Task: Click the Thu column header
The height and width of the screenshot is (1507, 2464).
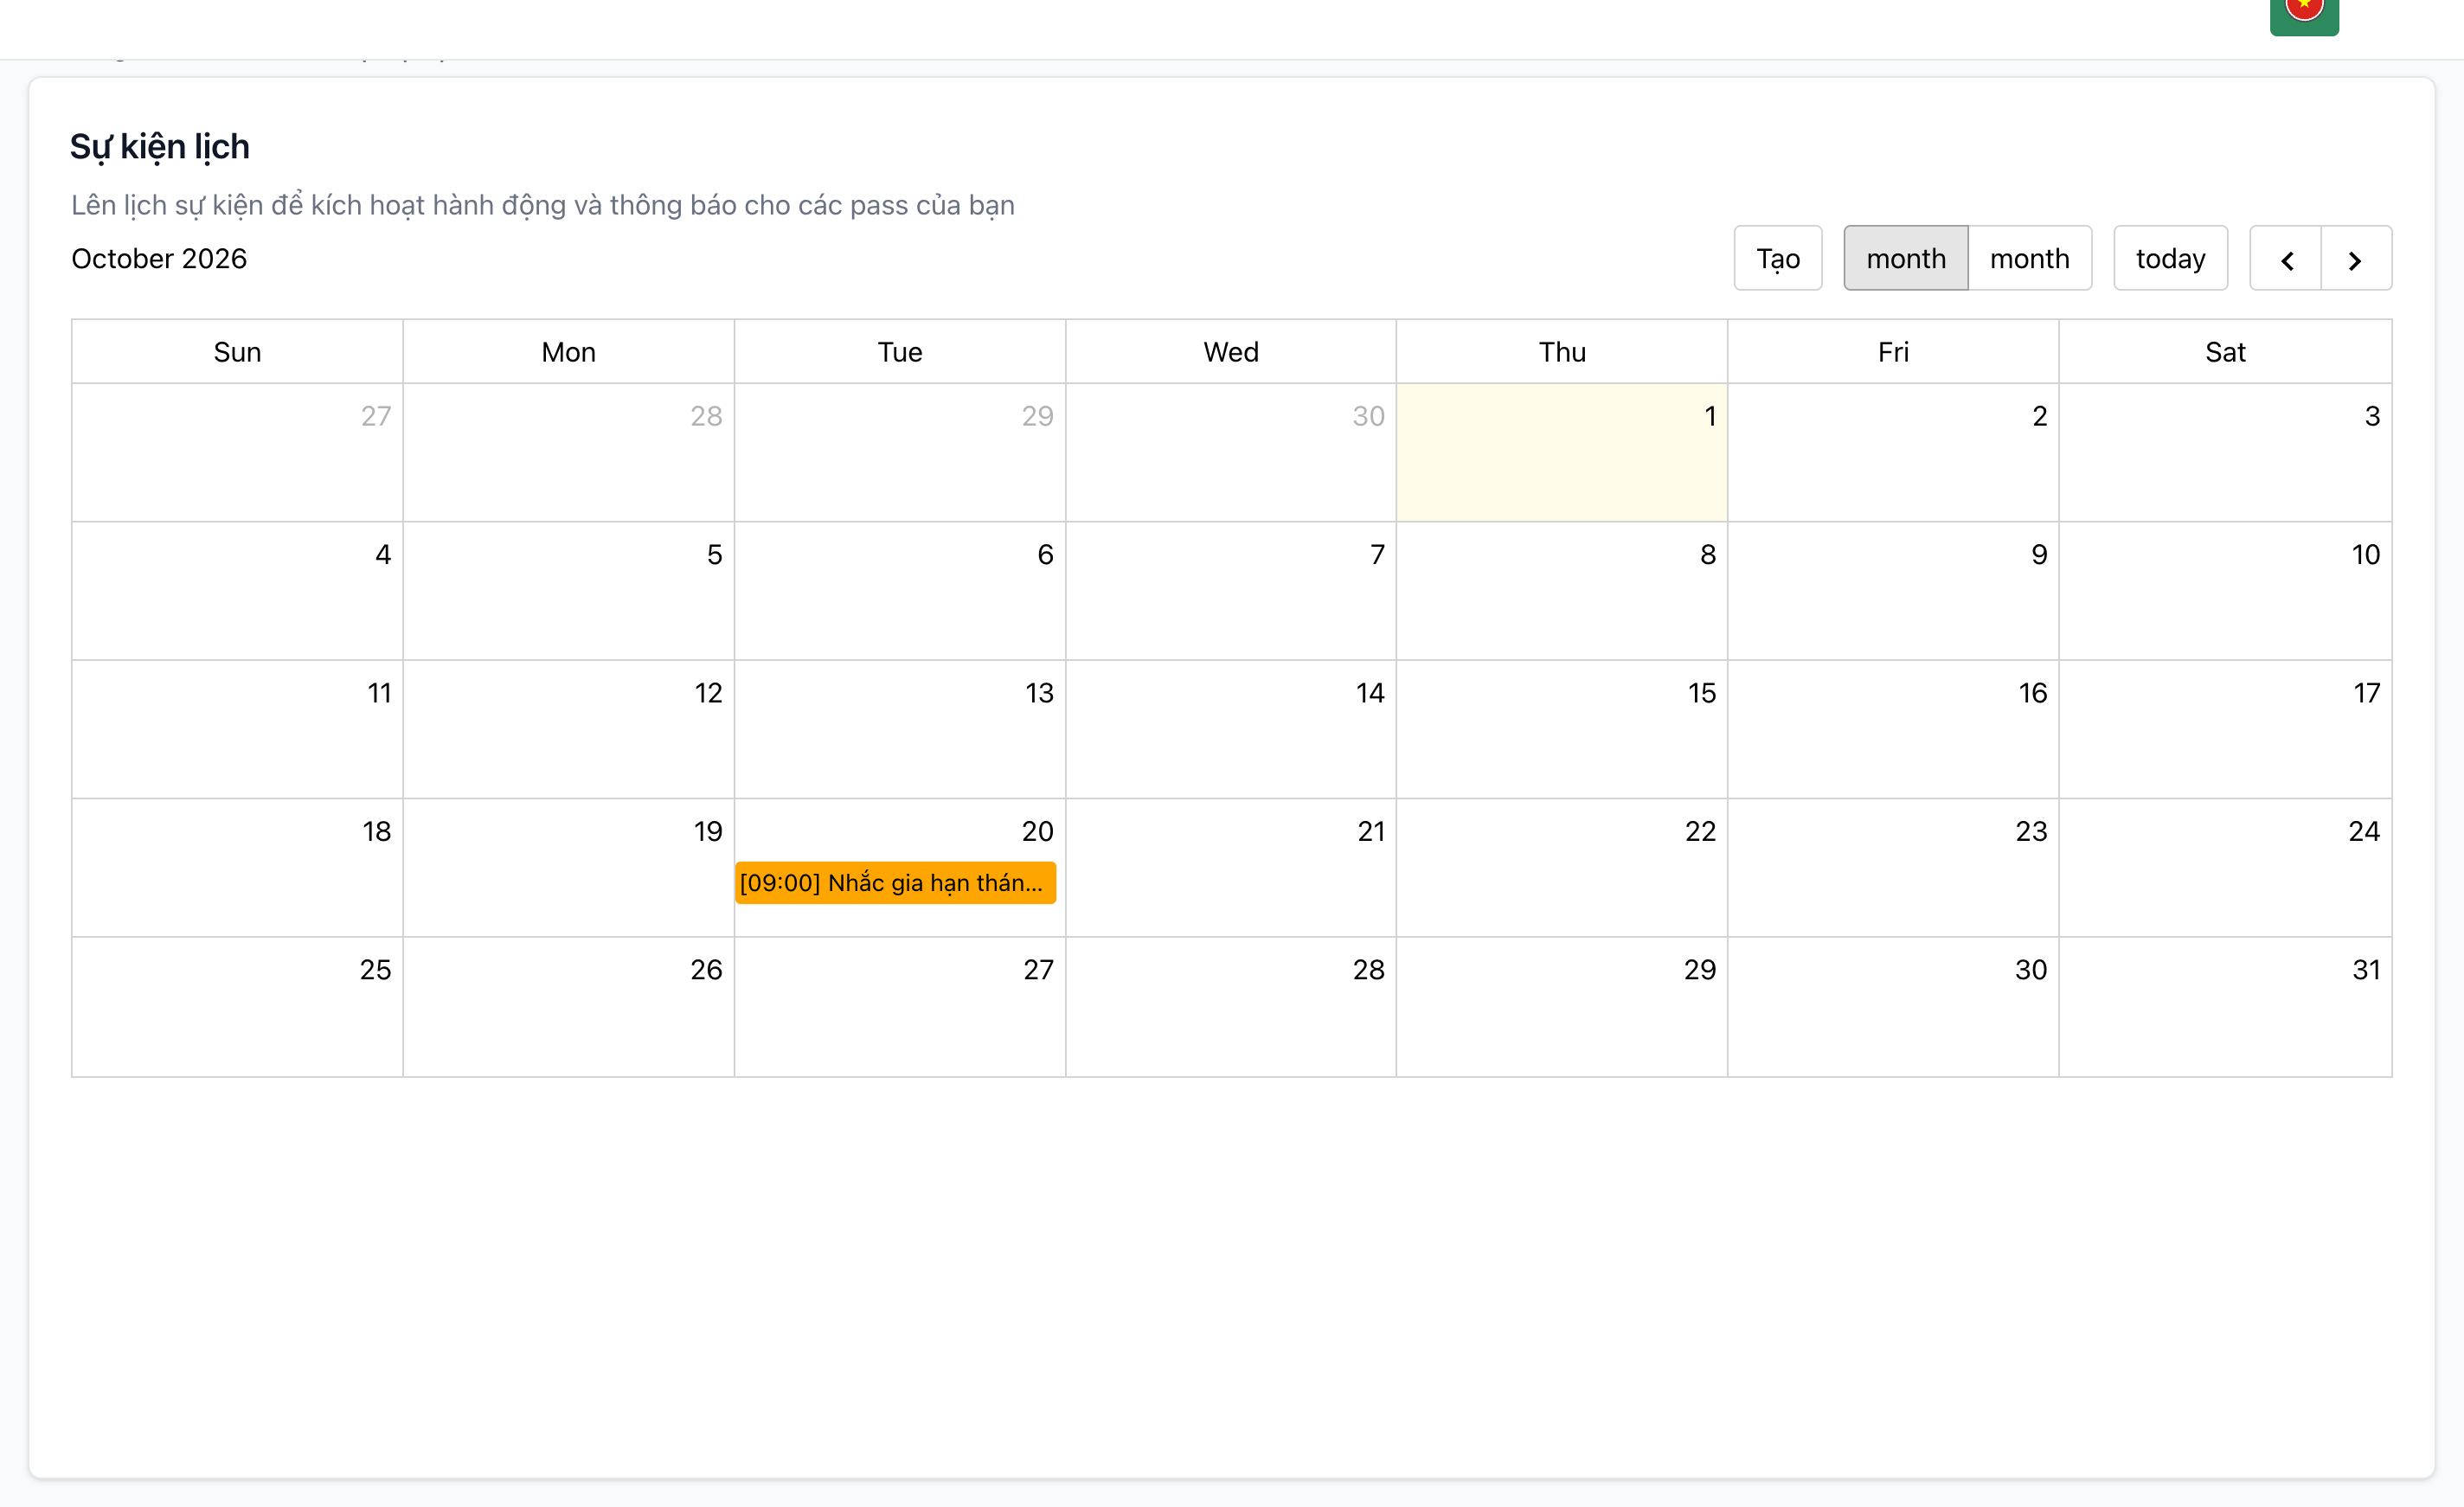Action: pyautogui.click(x=1562, y=352)
